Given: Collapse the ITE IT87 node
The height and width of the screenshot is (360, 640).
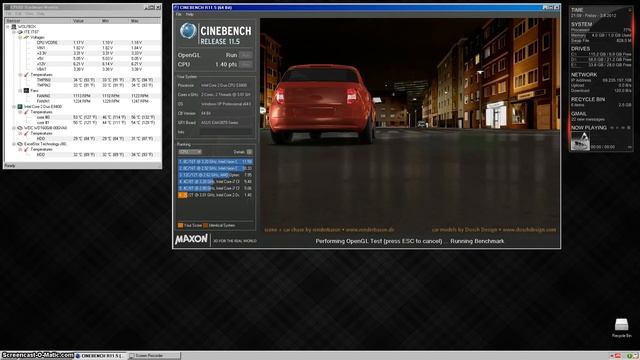Looking at the screenshot, I should pyautogui.click(x=13, y=32).
